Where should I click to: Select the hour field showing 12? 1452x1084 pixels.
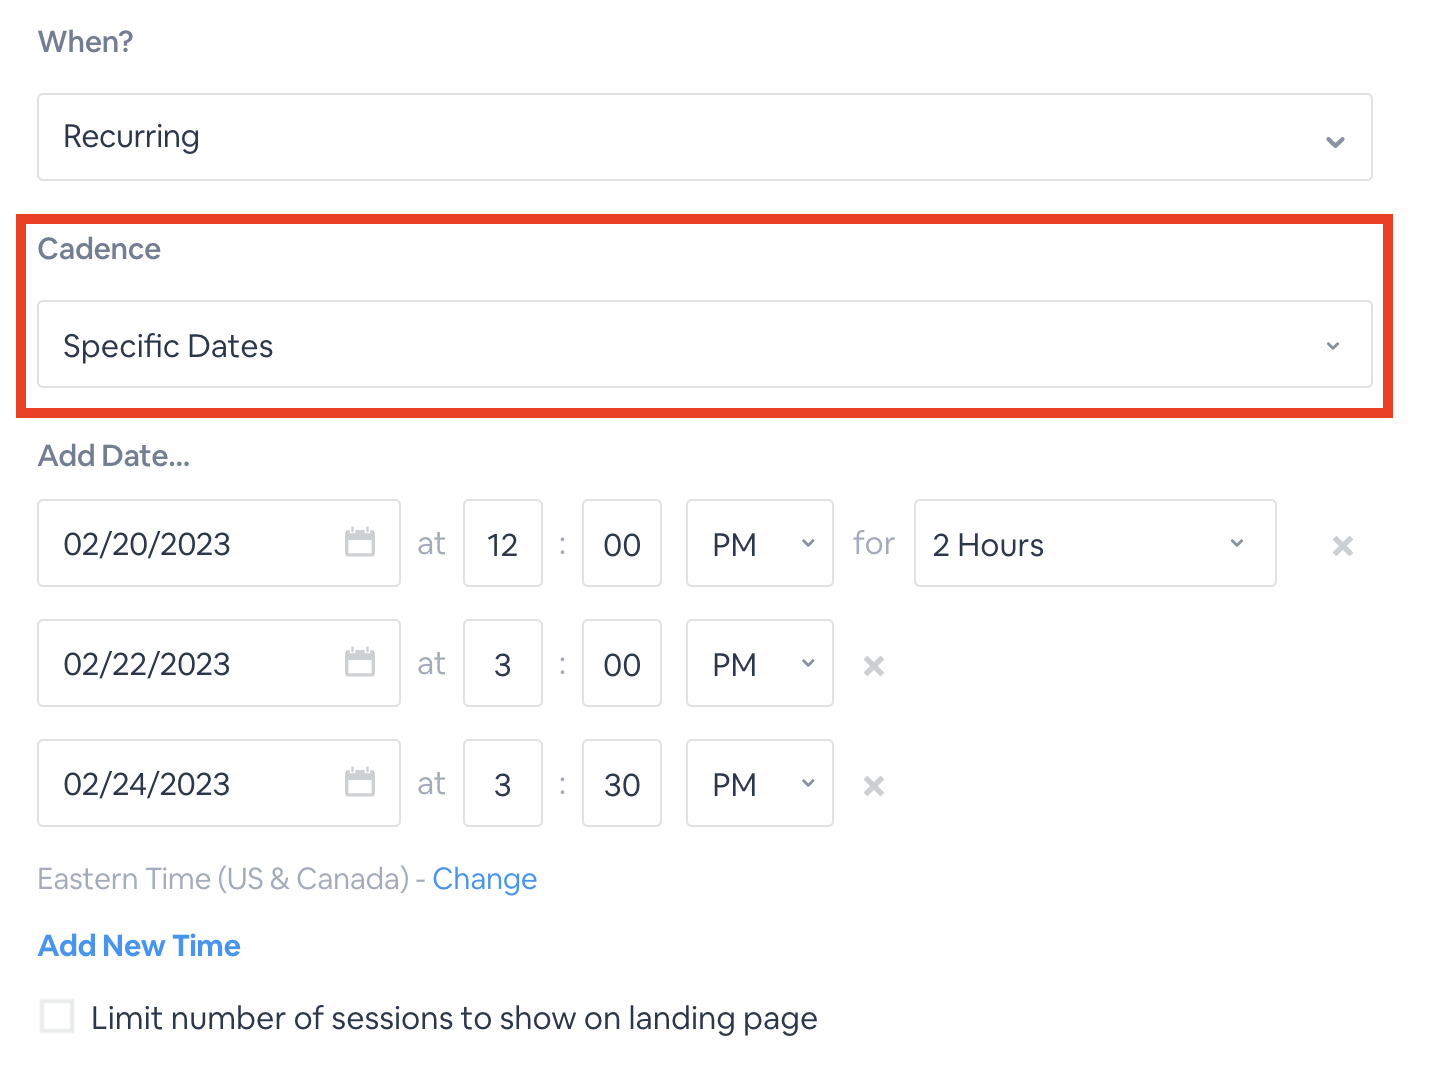pyautogui.click(x=503, y=543)
